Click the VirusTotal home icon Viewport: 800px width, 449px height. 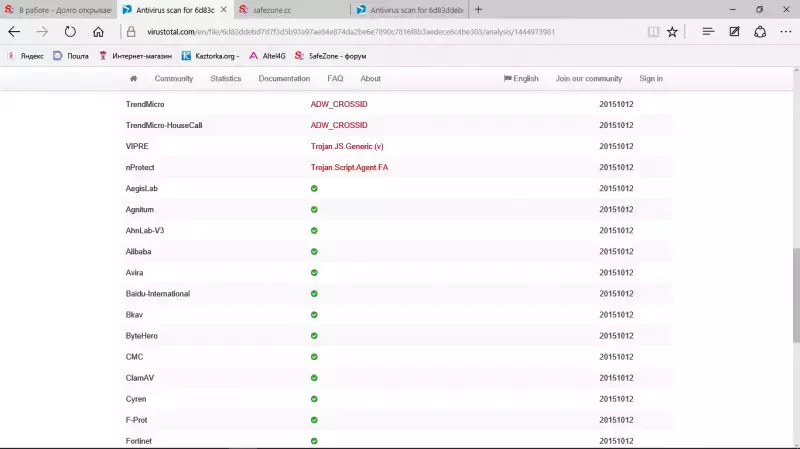[x=133, y=79]
